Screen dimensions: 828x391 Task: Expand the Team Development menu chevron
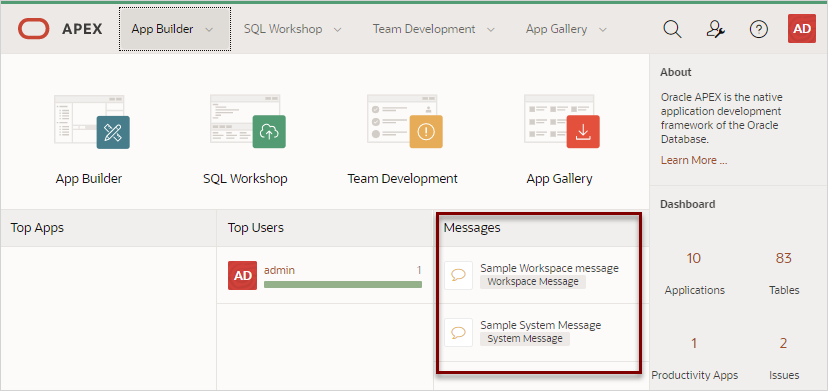point(491,30)
